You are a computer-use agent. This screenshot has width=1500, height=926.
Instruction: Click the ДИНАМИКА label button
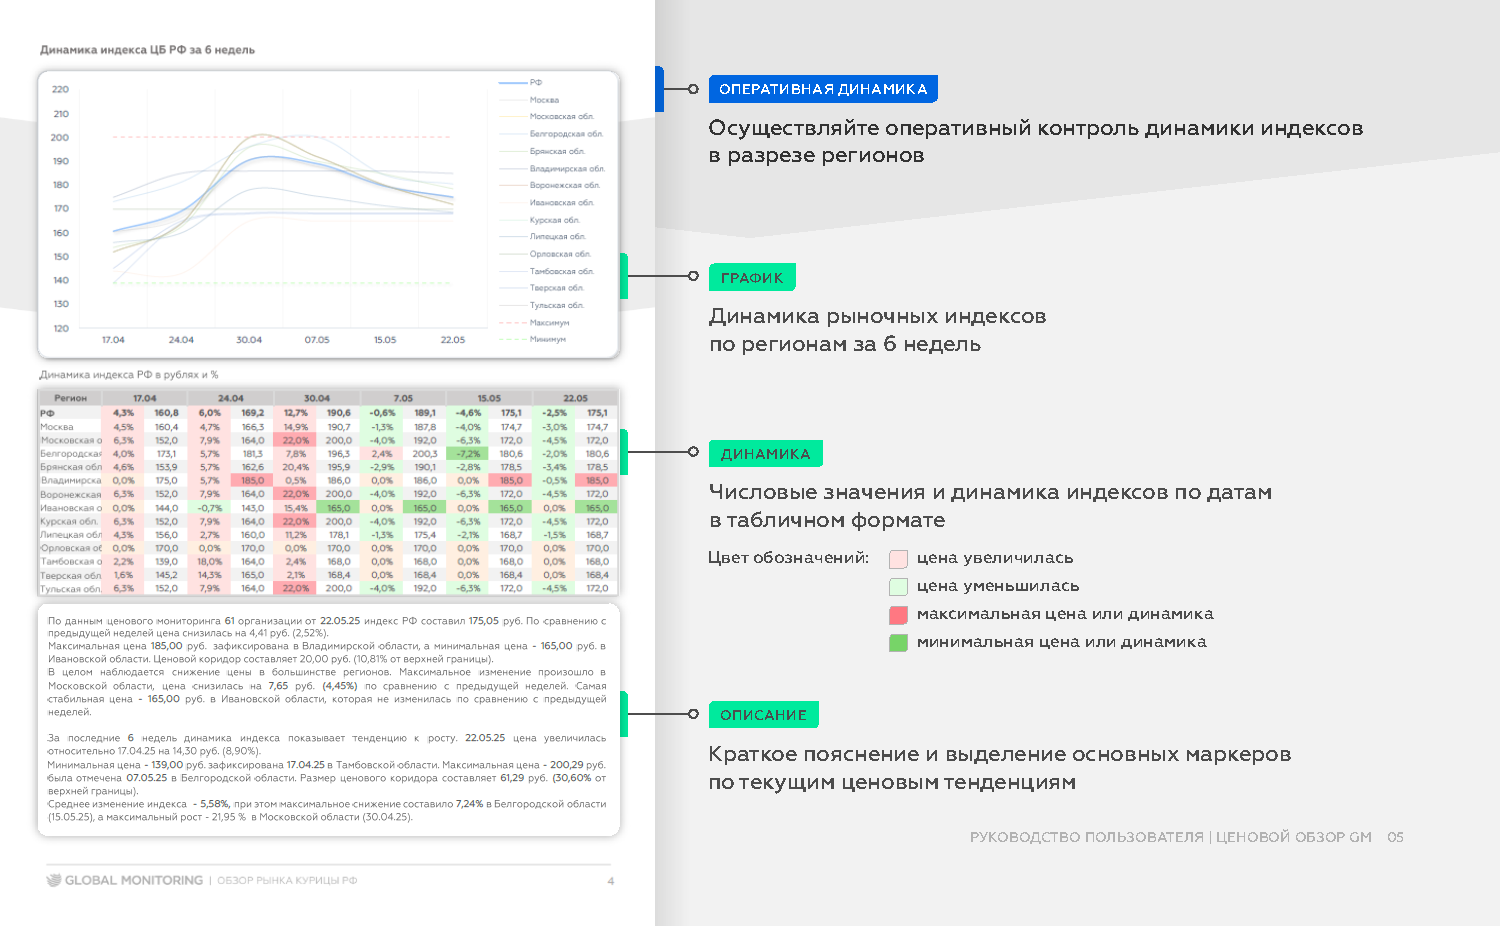pos(765,452)
